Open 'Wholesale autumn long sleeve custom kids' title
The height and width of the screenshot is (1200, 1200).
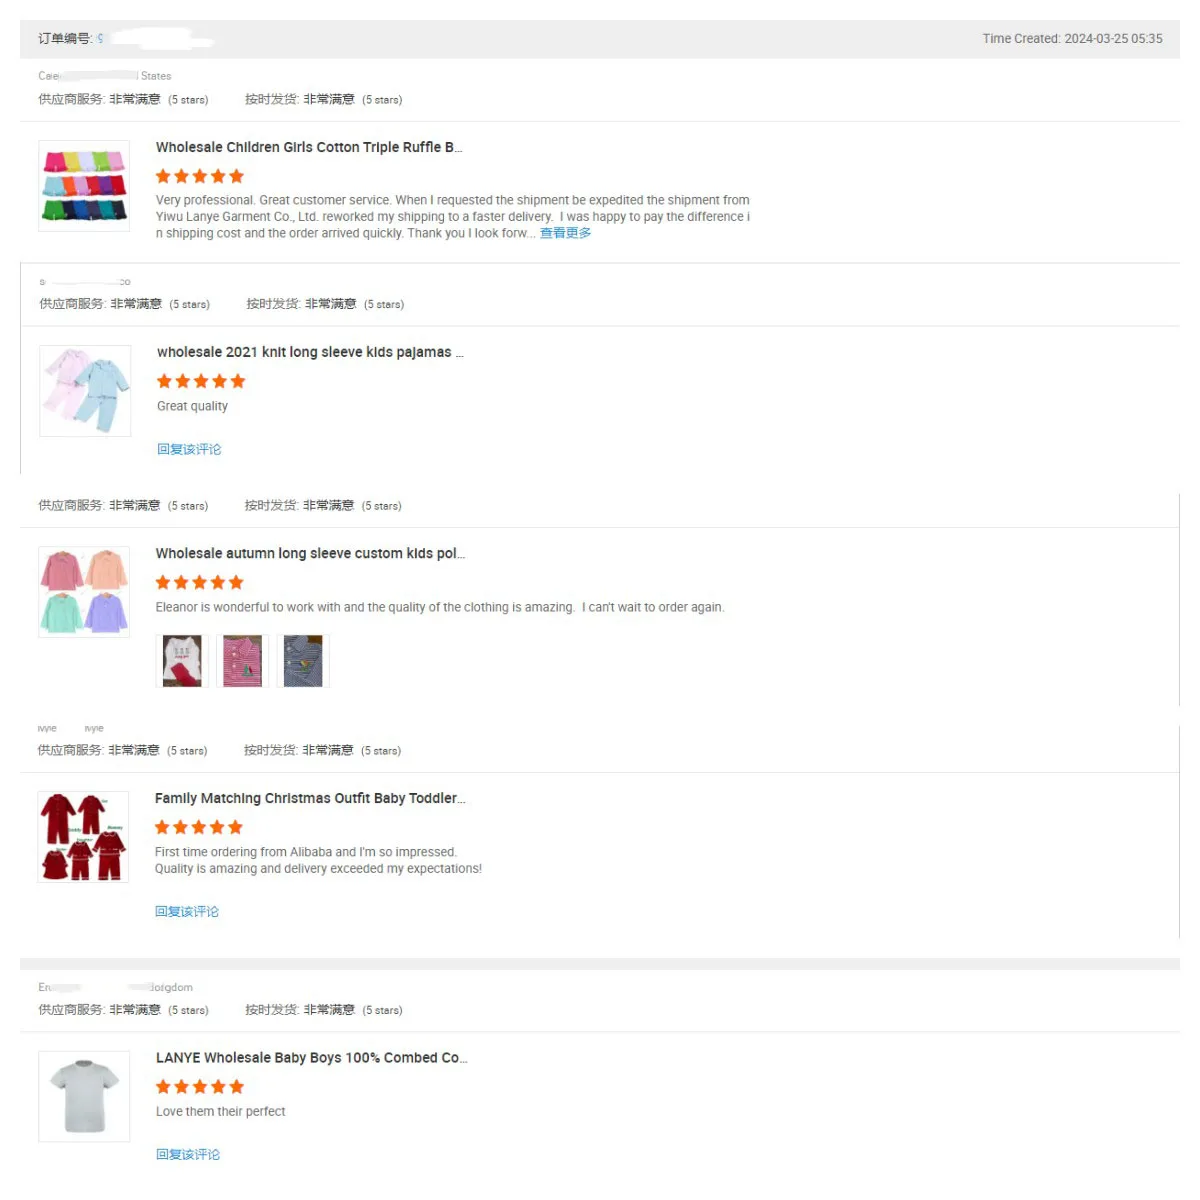coord(310,553)
